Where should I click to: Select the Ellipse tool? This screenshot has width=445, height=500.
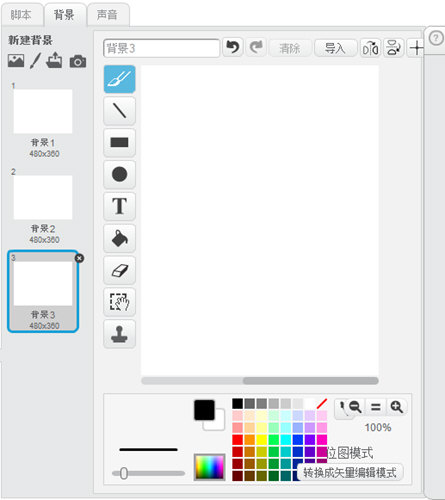point(119,174)
